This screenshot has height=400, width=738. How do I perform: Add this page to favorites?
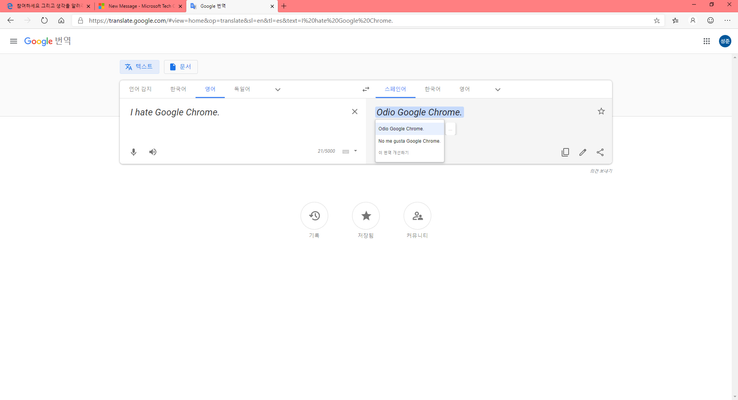[x=657, y=21]
